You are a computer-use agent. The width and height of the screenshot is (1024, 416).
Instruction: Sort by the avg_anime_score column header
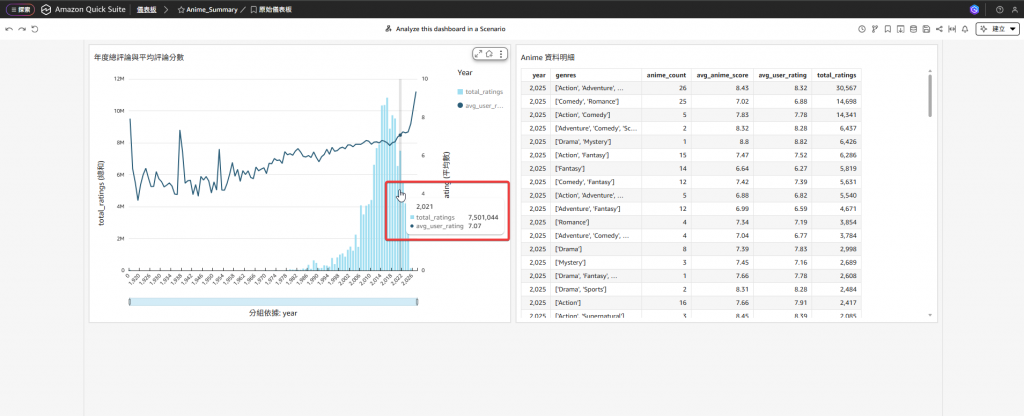point(722,75)
